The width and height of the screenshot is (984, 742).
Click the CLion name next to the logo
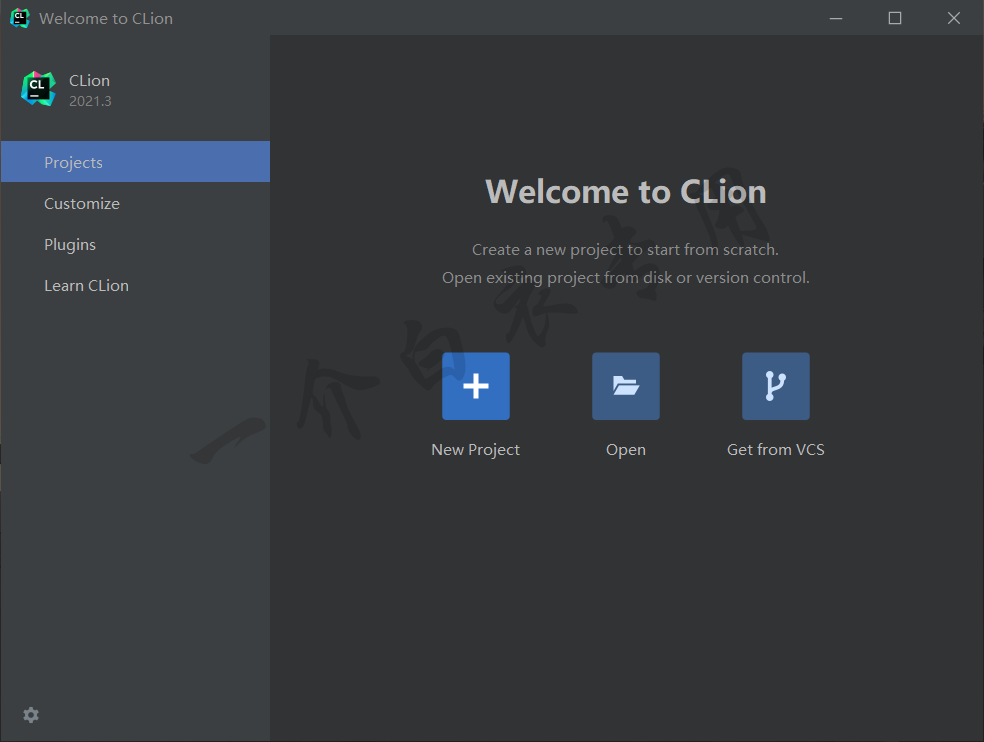coord(89,81)
